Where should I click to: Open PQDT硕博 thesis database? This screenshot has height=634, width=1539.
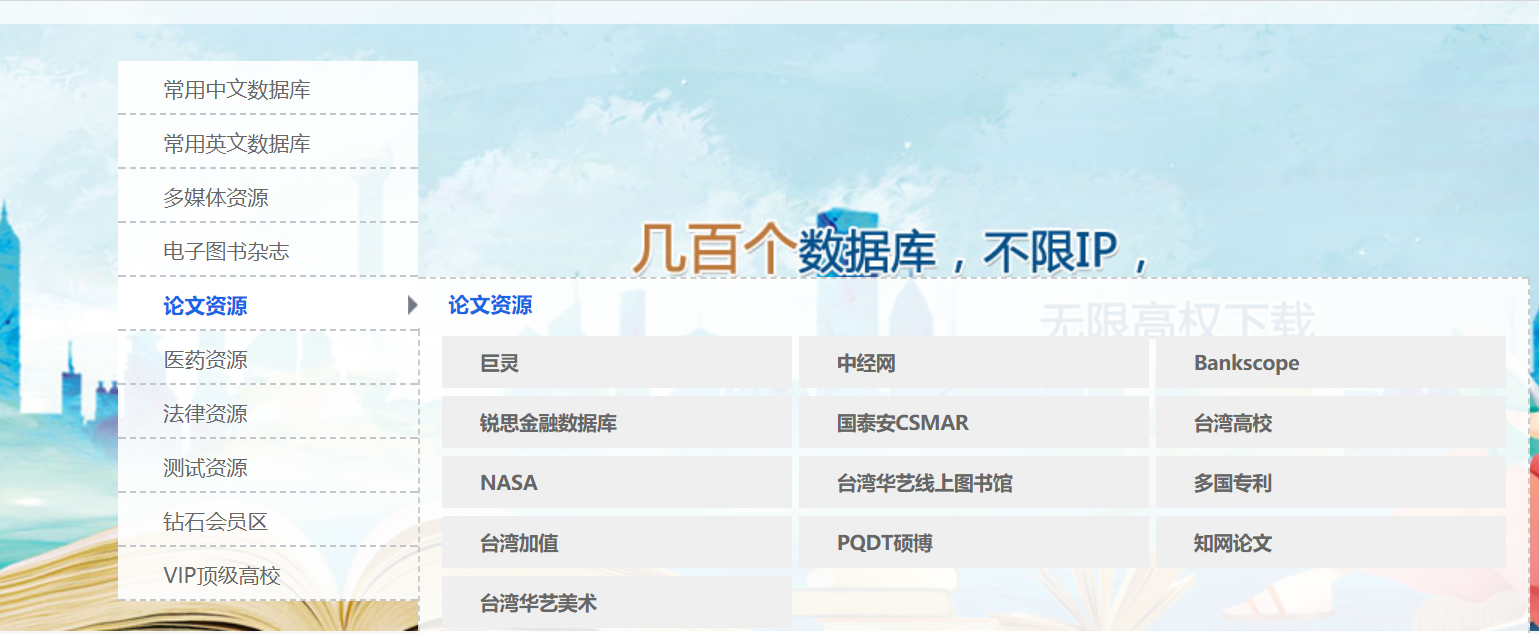pos(974,543)
